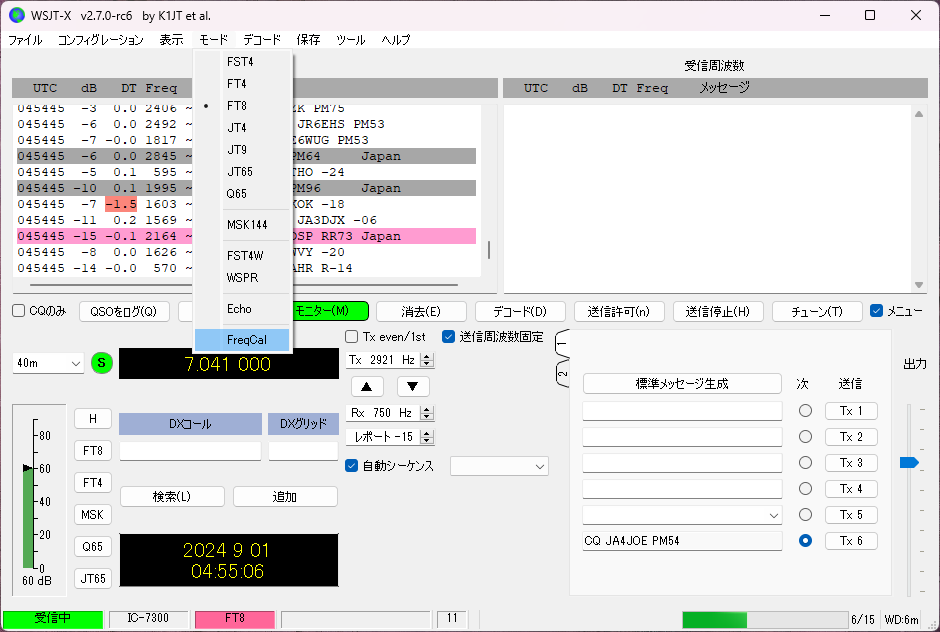940x632 pixels.
Task: Click the QSOをログ(Q) button
Action: [124, 311]
